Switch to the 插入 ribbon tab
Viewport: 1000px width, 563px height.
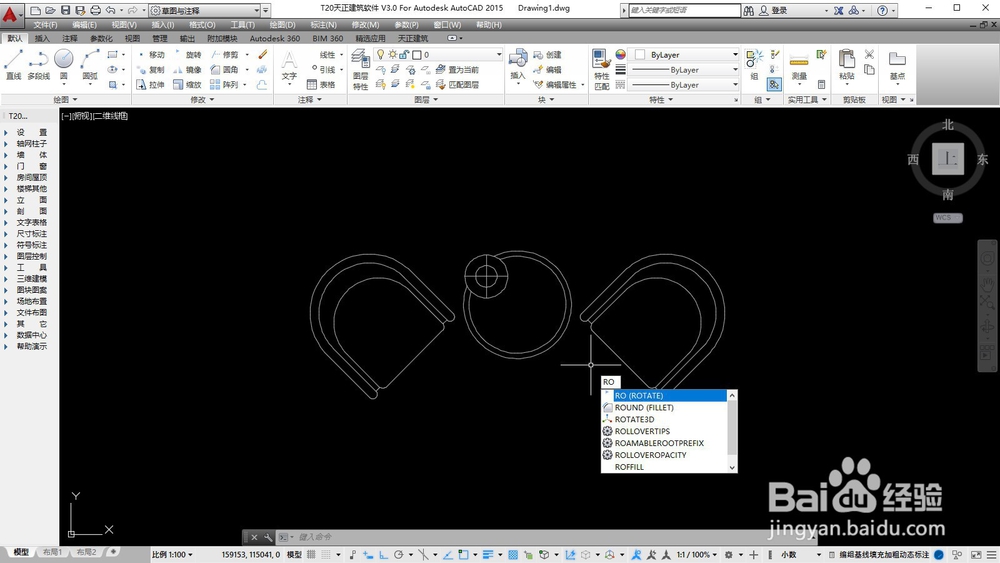click(42, 38)
